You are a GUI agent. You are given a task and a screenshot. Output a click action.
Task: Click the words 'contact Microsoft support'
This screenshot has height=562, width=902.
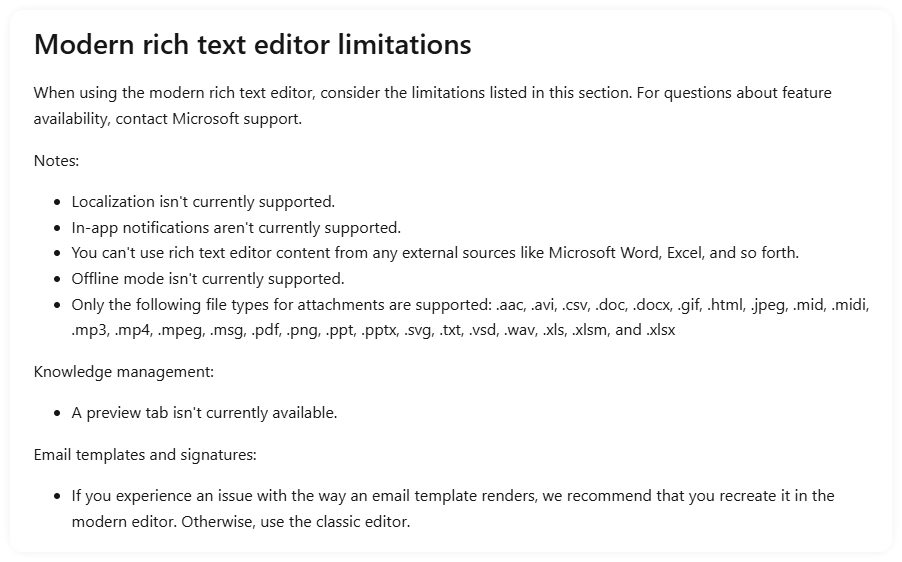pyautogui.click(x=208, y=118)
